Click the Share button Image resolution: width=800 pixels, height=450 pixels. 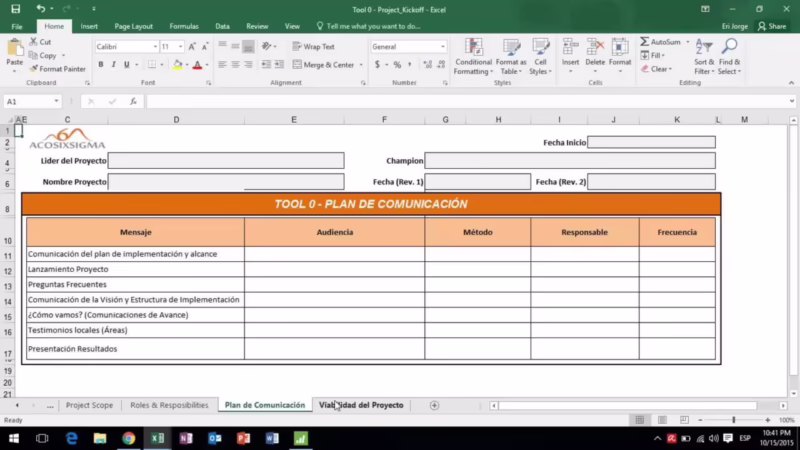pyautogui.click(x=772, y=26)
